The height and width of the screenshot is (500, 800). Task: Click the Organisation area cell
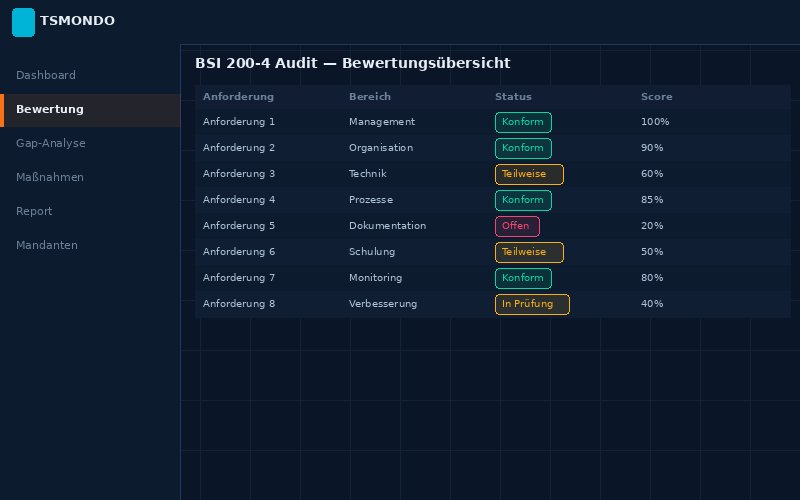(x=381, y=148)
